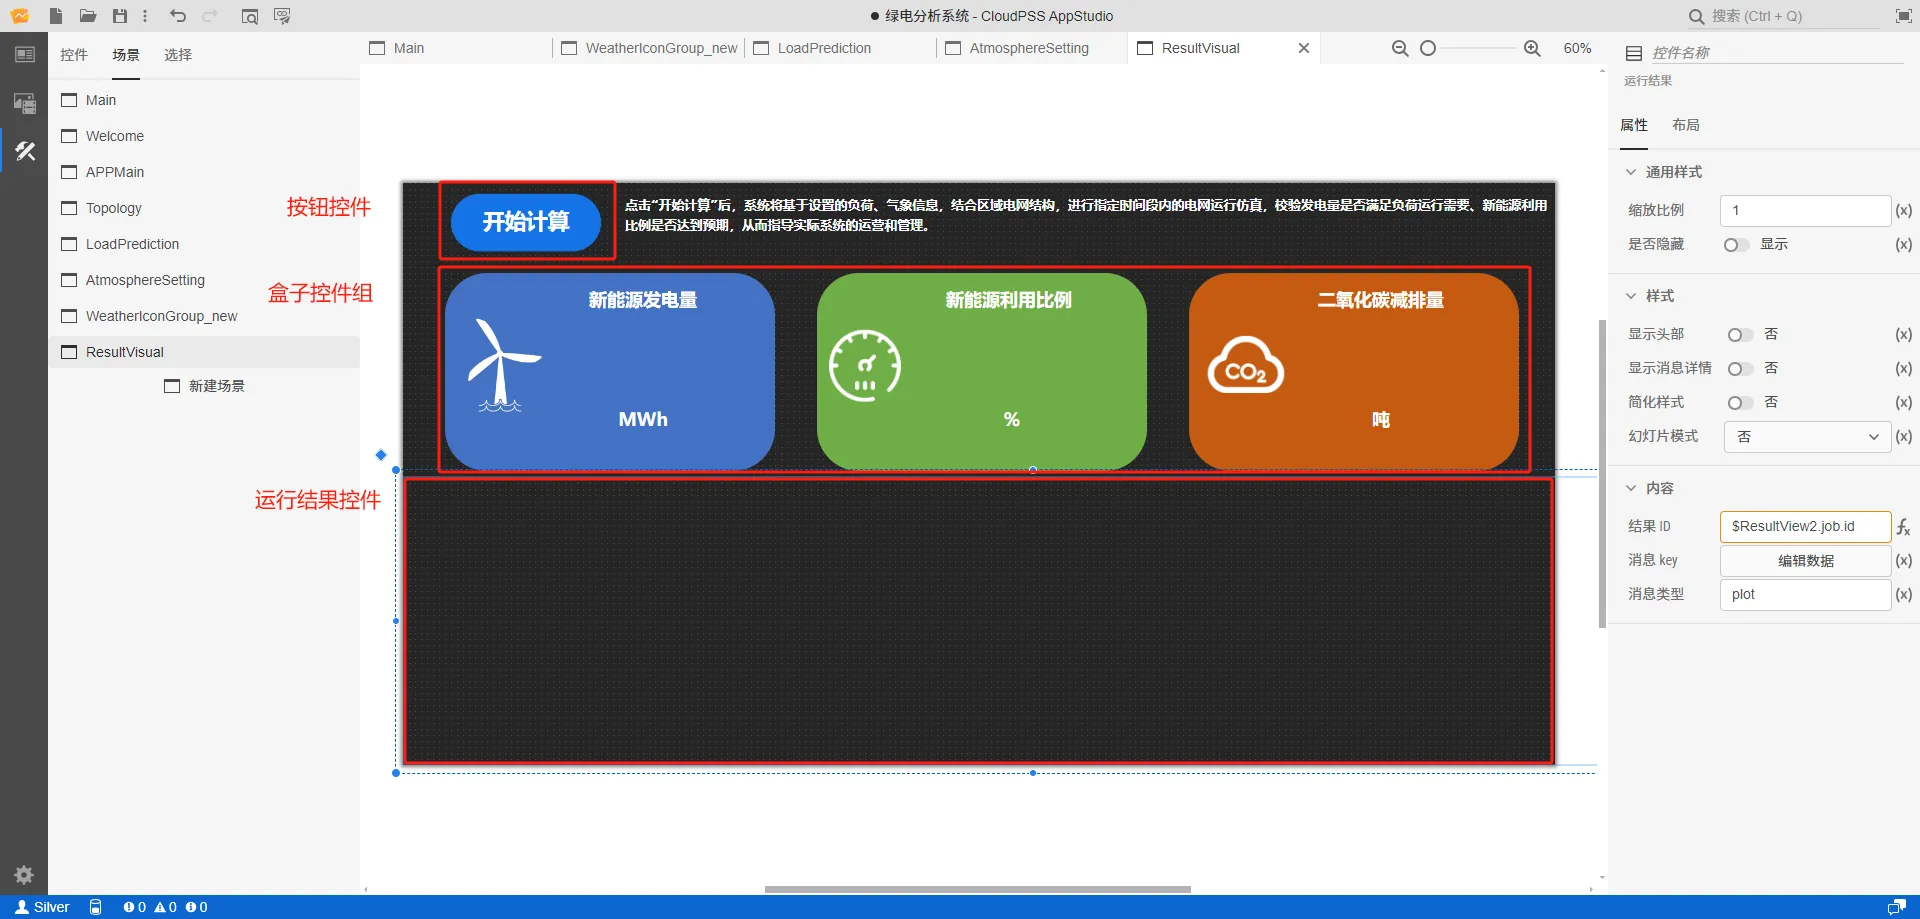Click the search magnifier icon at top right
Screen dimensions: 1920x919
[1696, 16]
